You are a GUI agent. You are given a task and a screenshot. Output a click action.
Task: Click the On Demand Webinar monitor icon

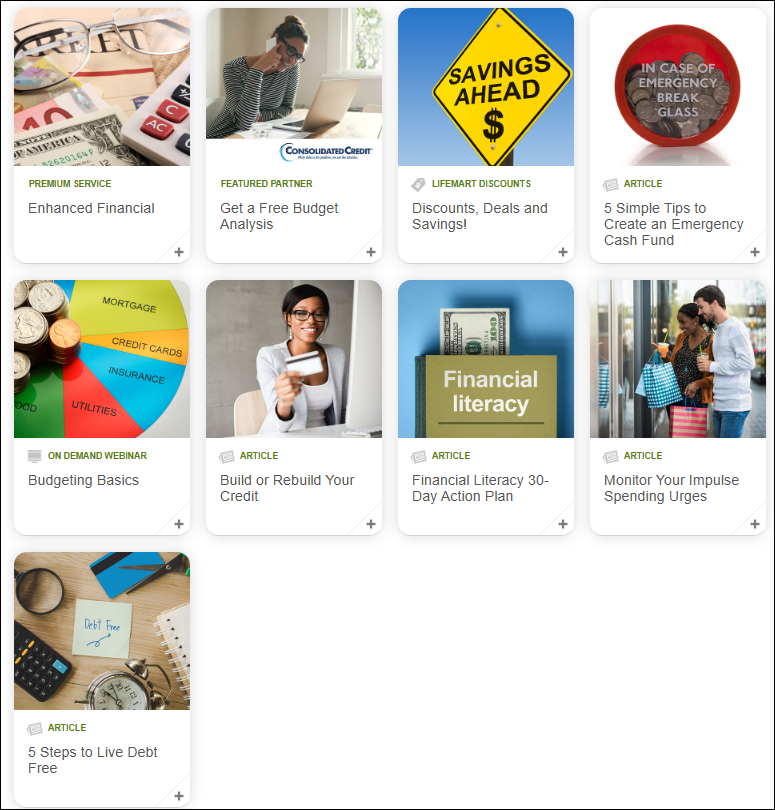coord(35,456)
